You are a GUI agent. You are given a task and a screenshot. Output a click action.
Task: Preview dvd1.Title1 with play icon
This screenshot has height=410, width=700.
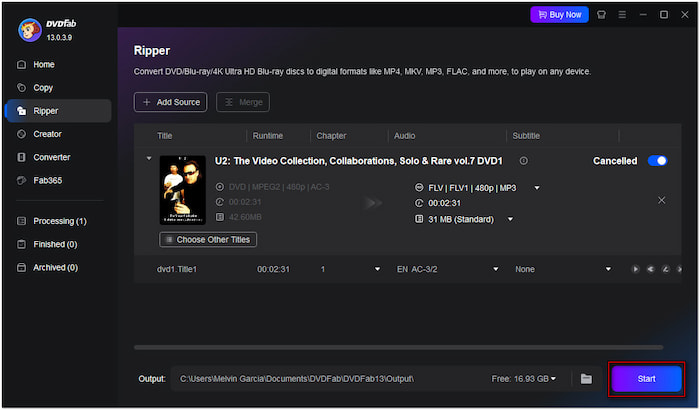click(x=635, y=269)
